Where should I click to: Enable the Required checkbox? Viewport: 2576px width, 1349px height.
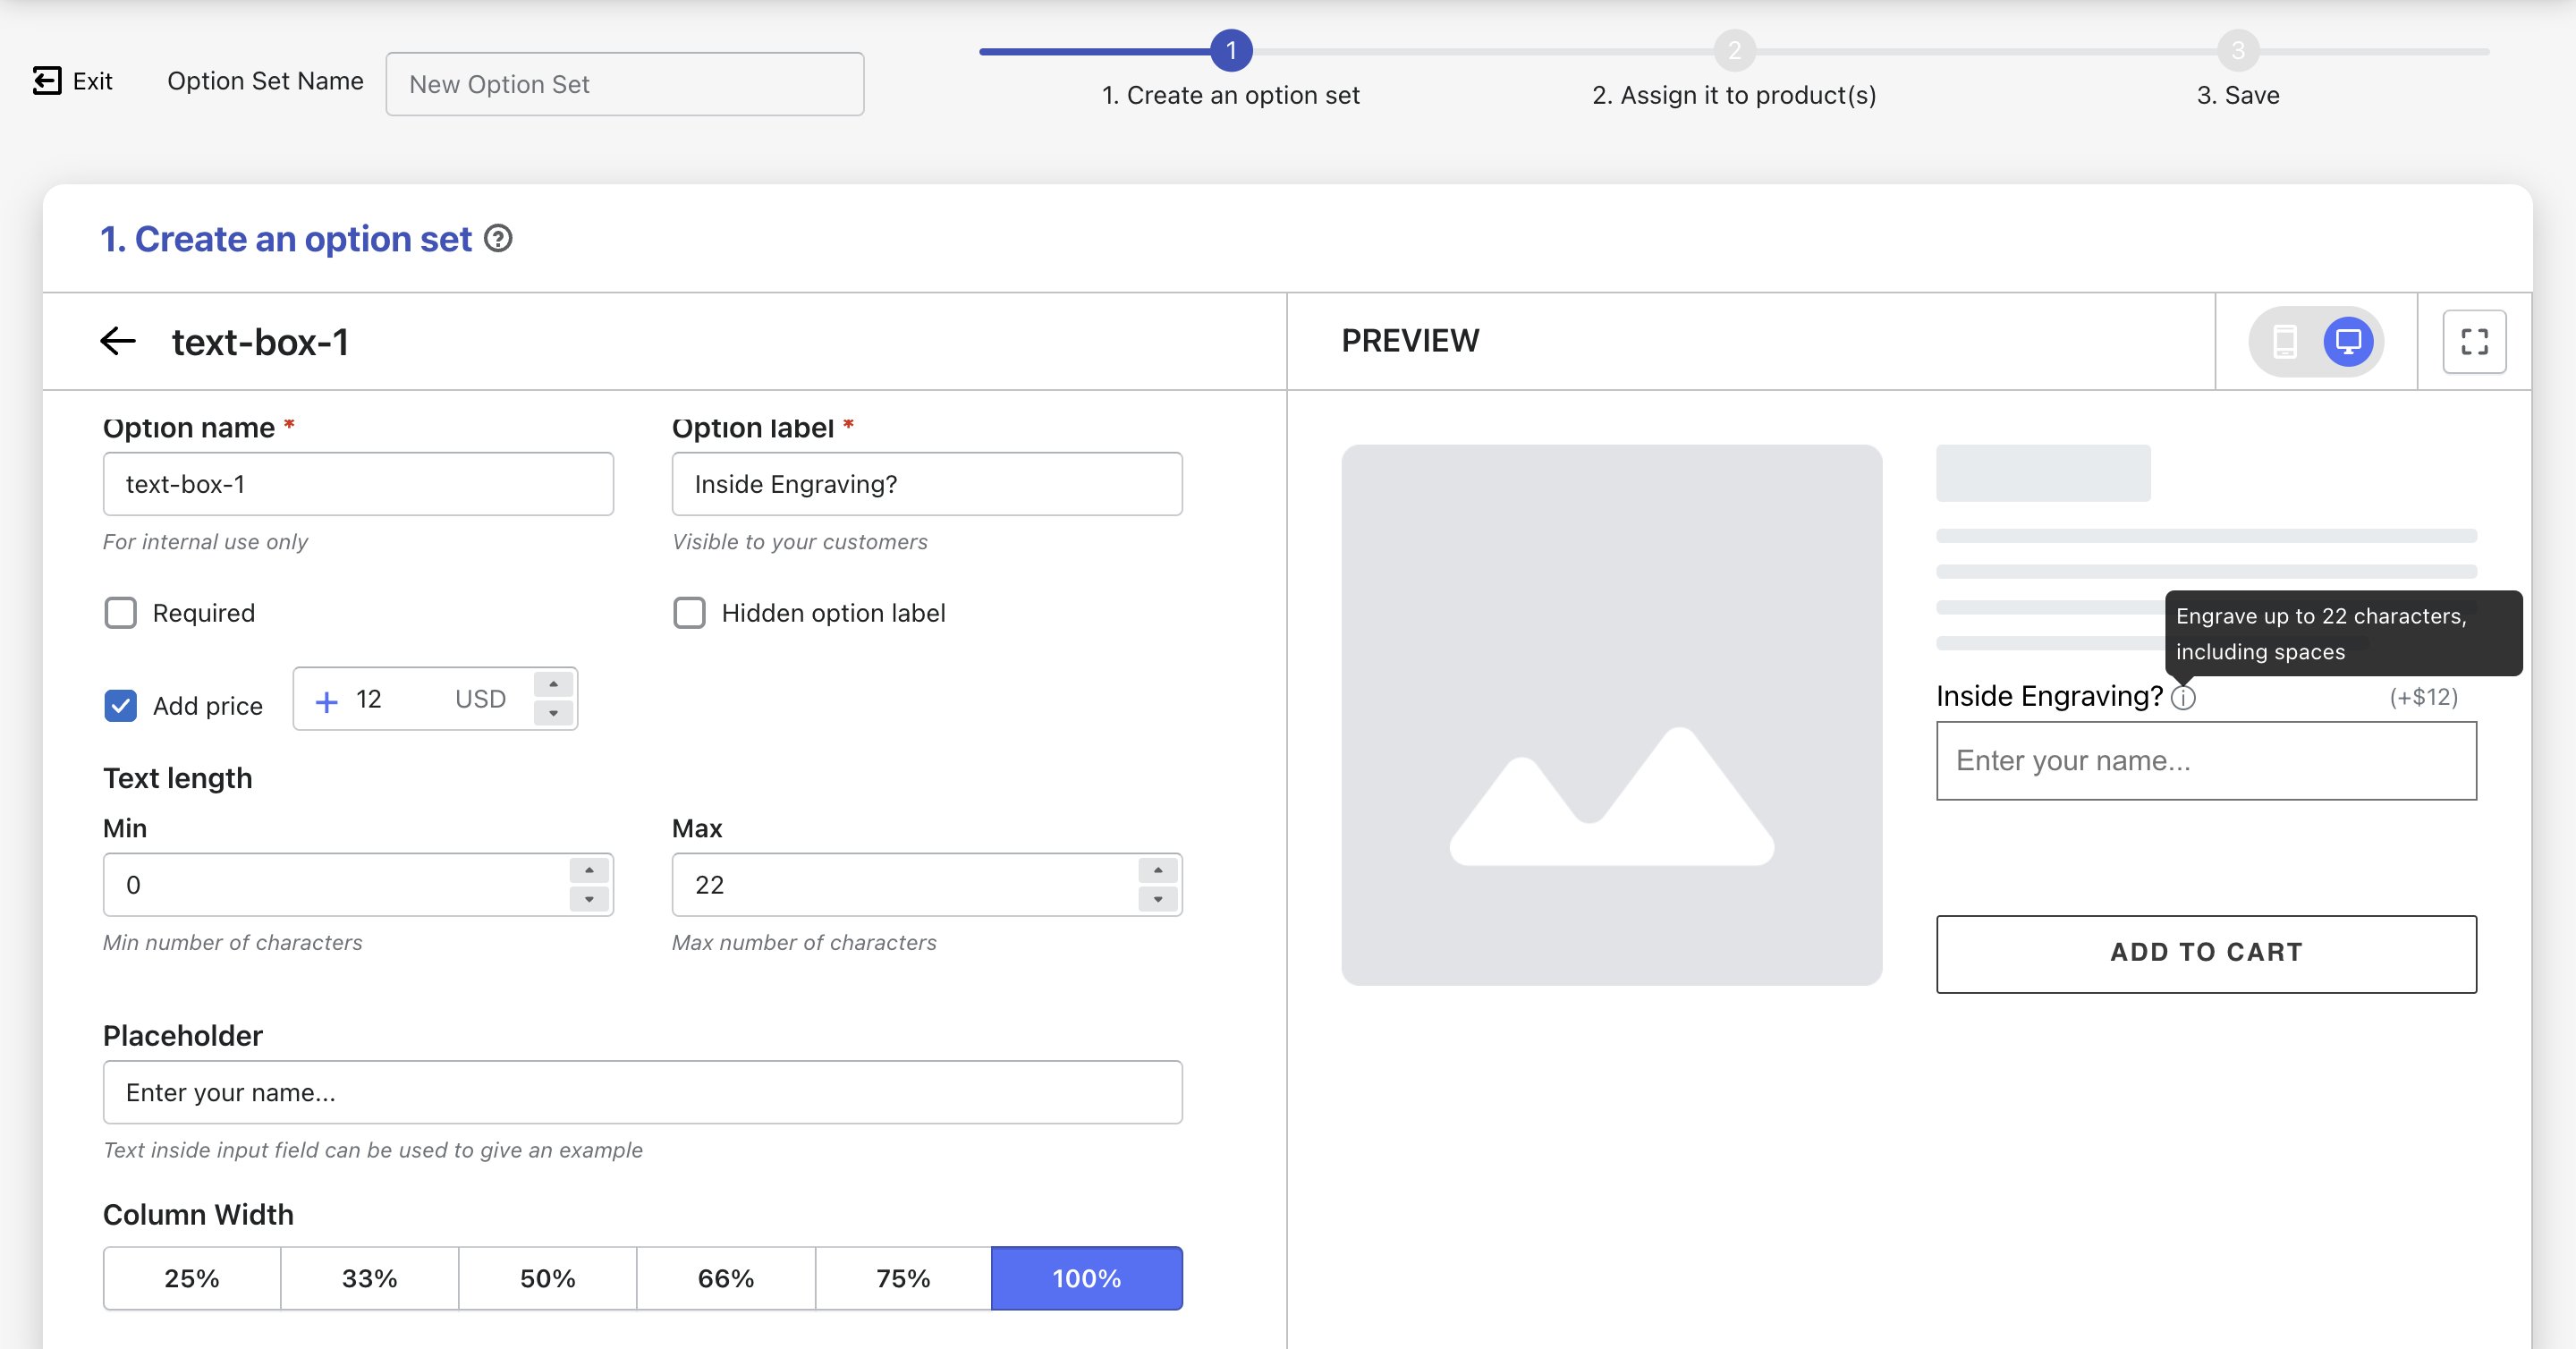tap(121, 613)
